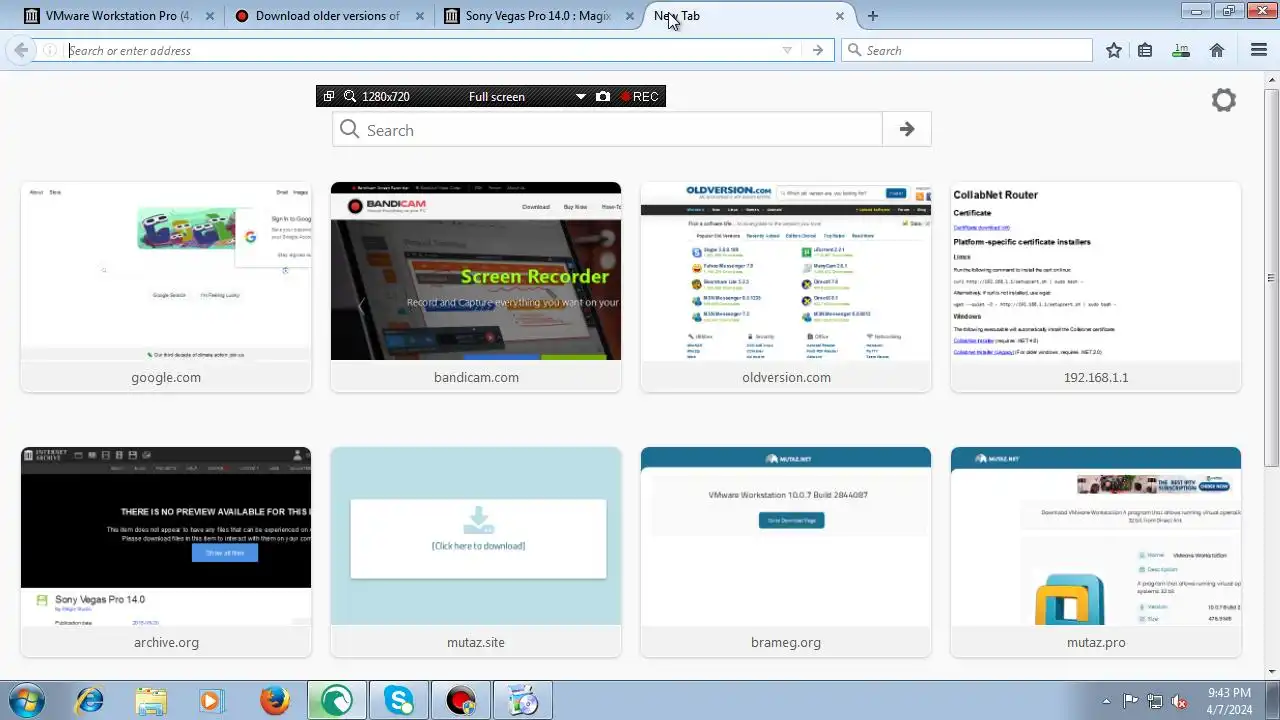Open address bar history dropdown arrow
The width and height of the screenshot is (1280, 720).
(787, 50)
